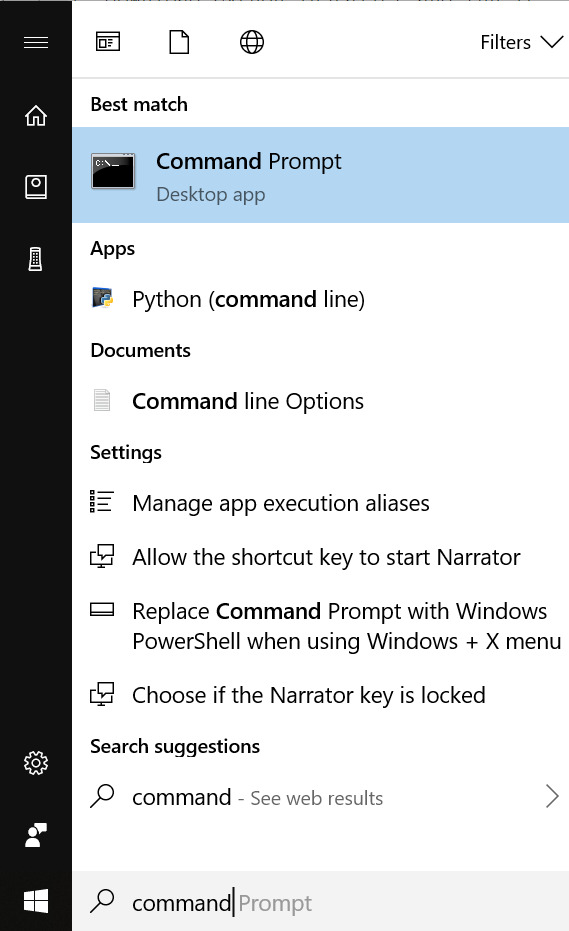Open the Notebook icon in the sidebar
Image resolution: width=569 pixels, height=931 pixels.
(36, 187)
